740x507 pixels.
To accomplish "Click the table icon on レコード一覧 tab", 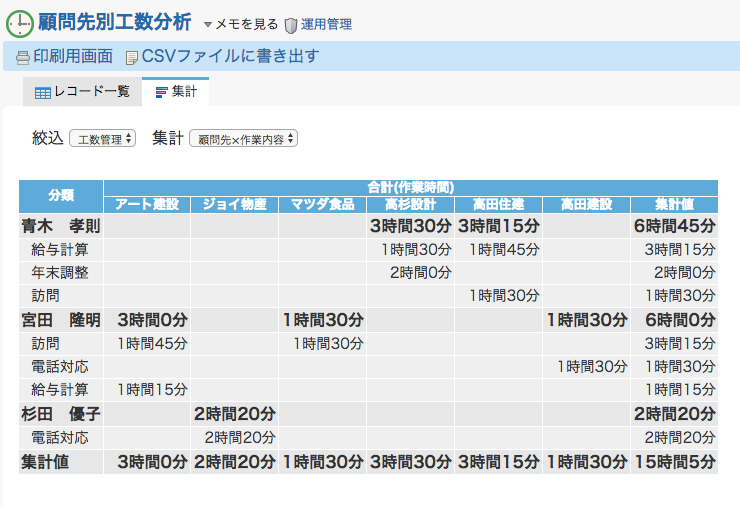I will (x=43, y=93).
